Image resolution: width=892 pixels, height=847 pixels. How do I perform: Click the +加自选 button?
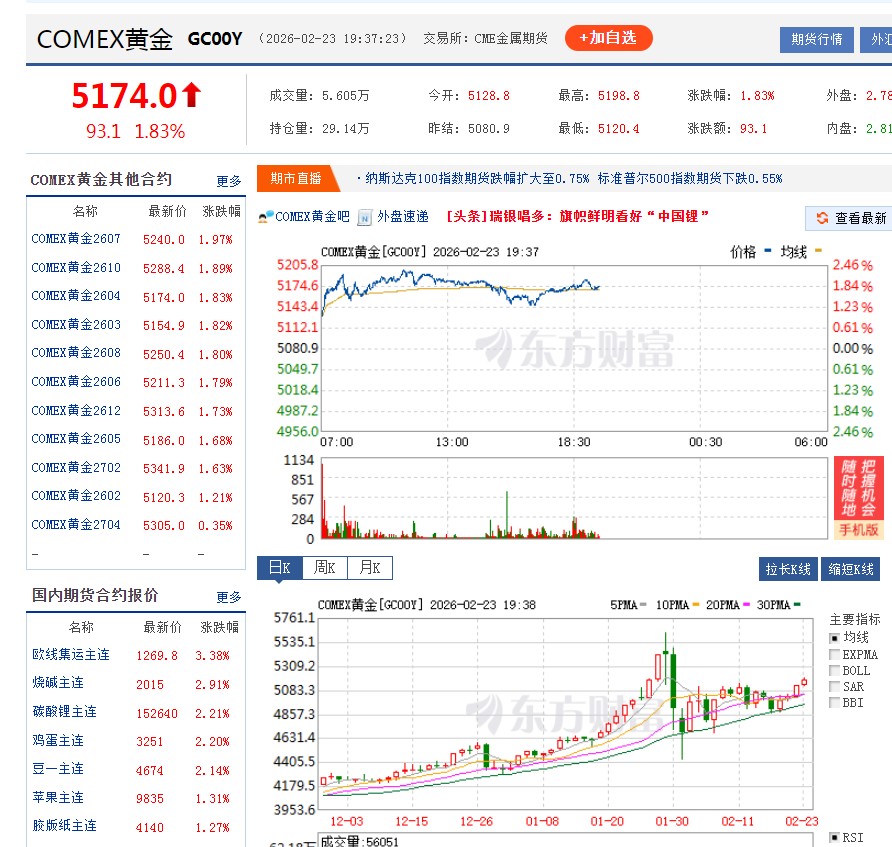(609, 38)
